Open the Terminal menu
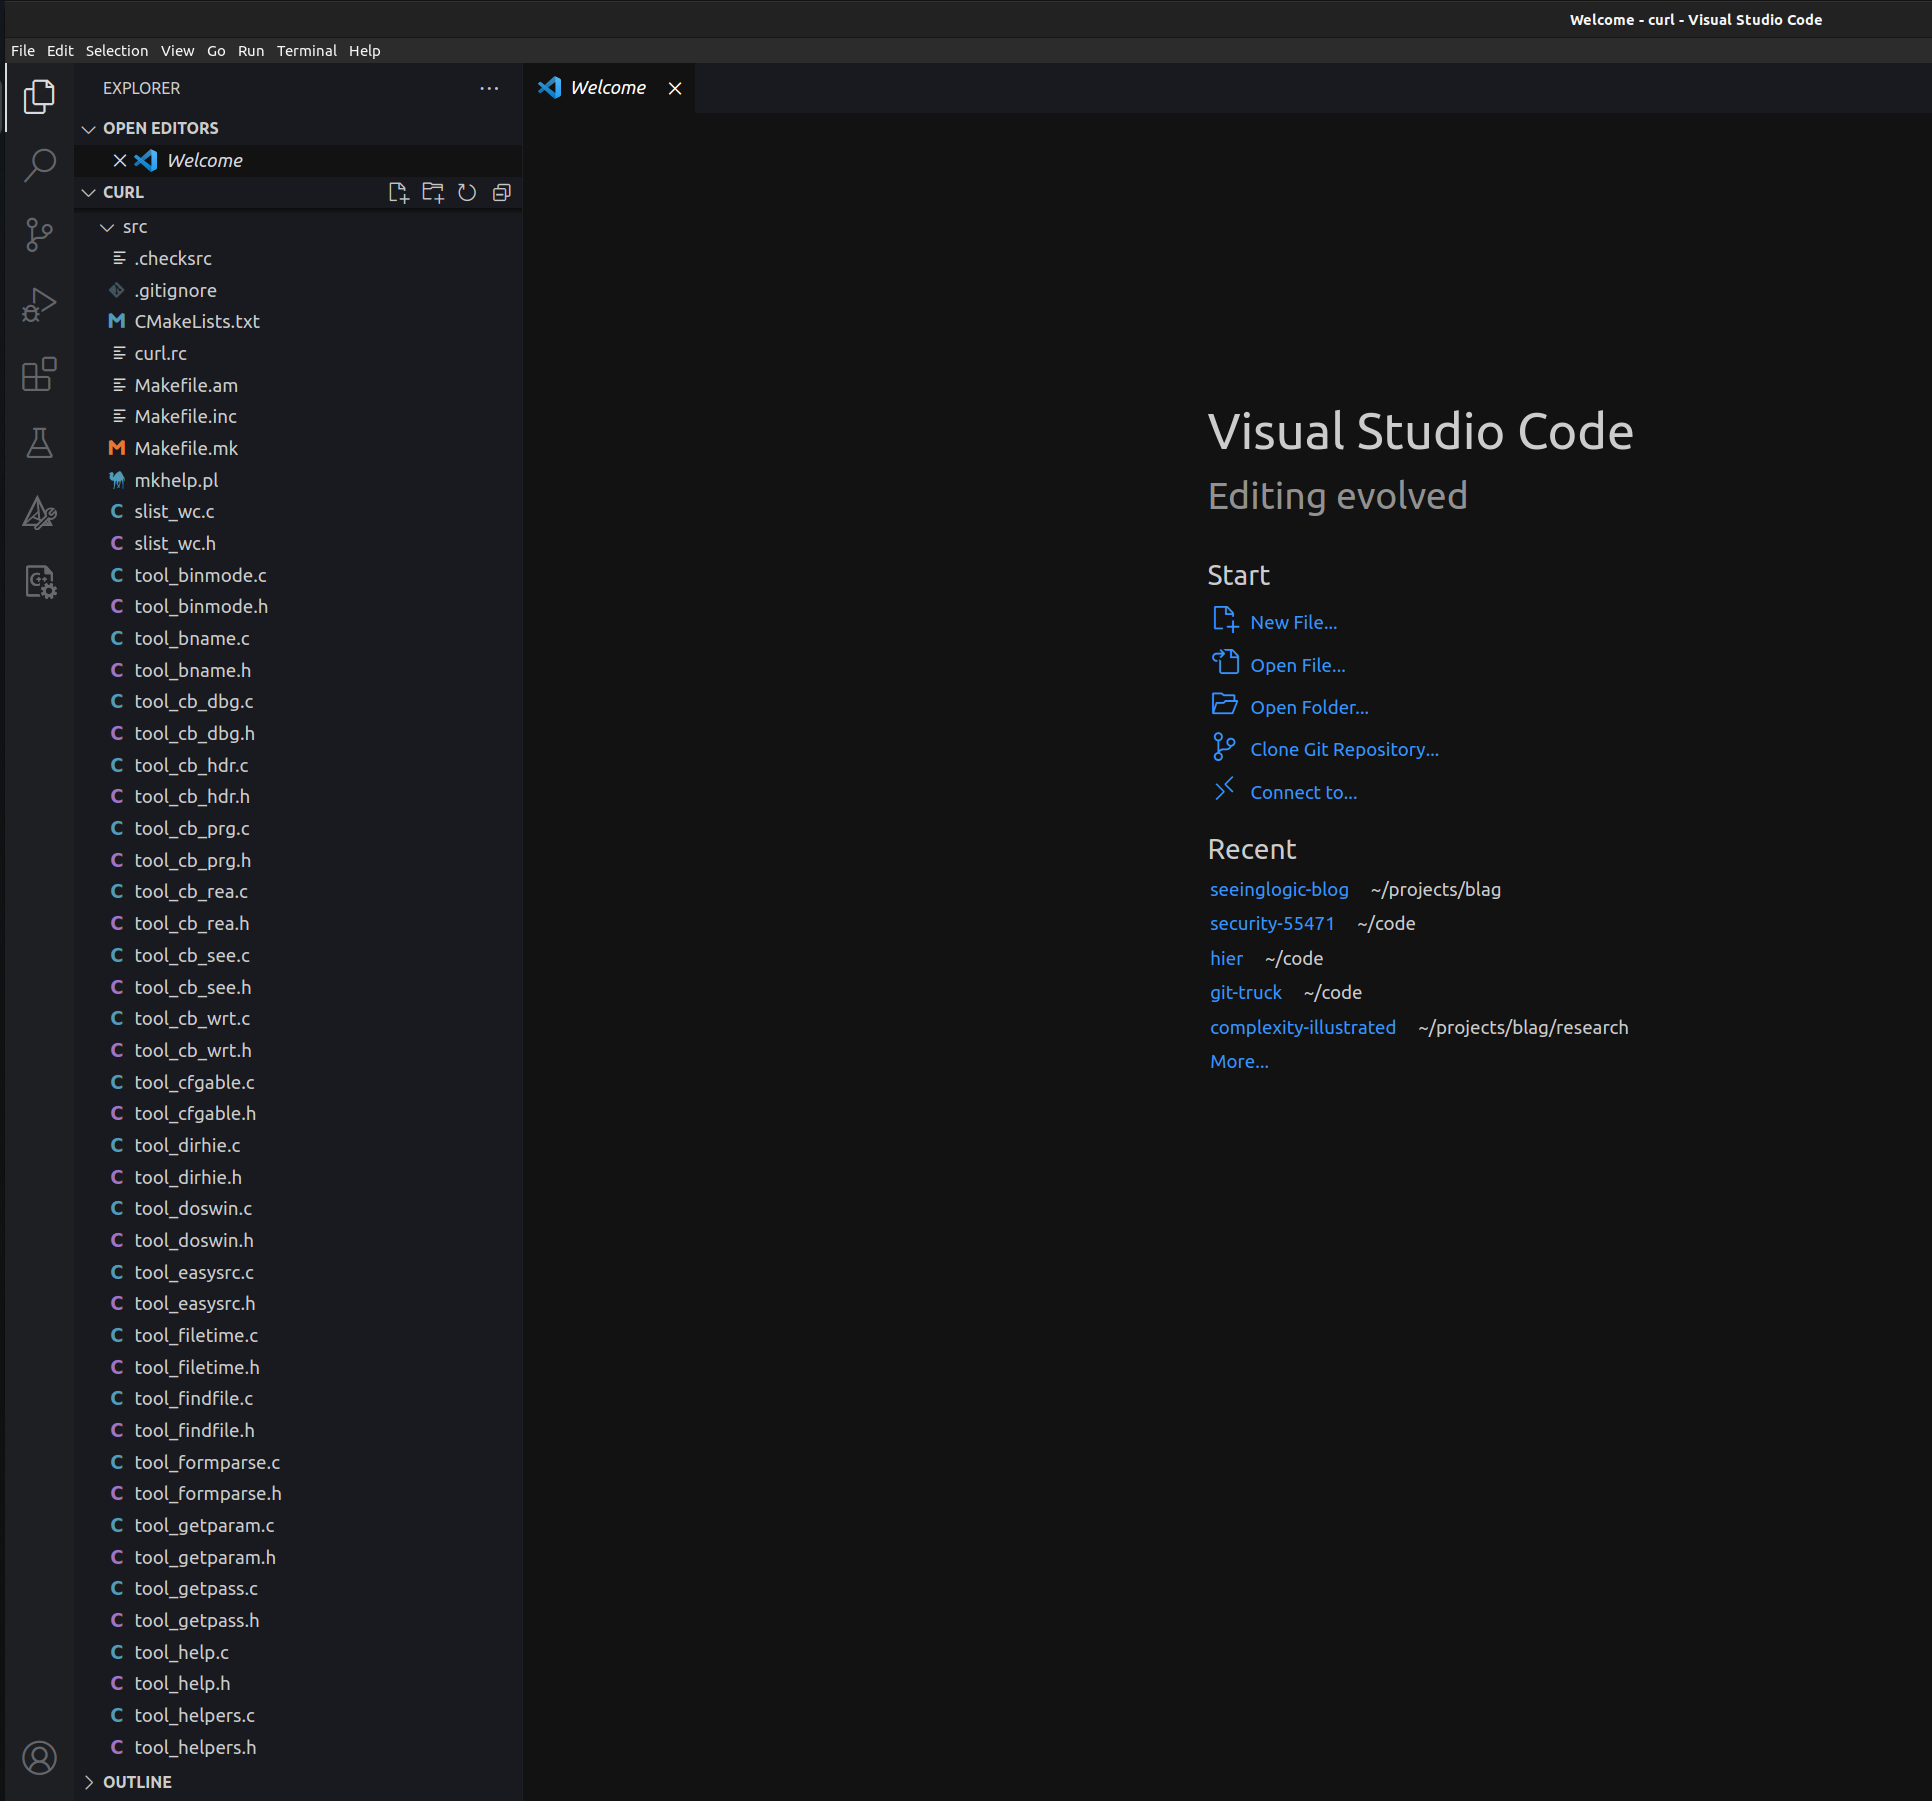 coord(307,50)
